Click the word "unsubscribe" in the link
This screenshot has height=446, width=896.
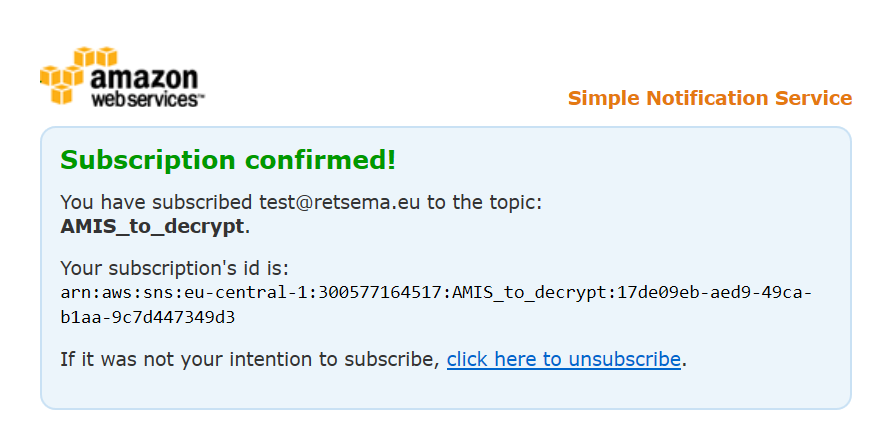[623, 359]
